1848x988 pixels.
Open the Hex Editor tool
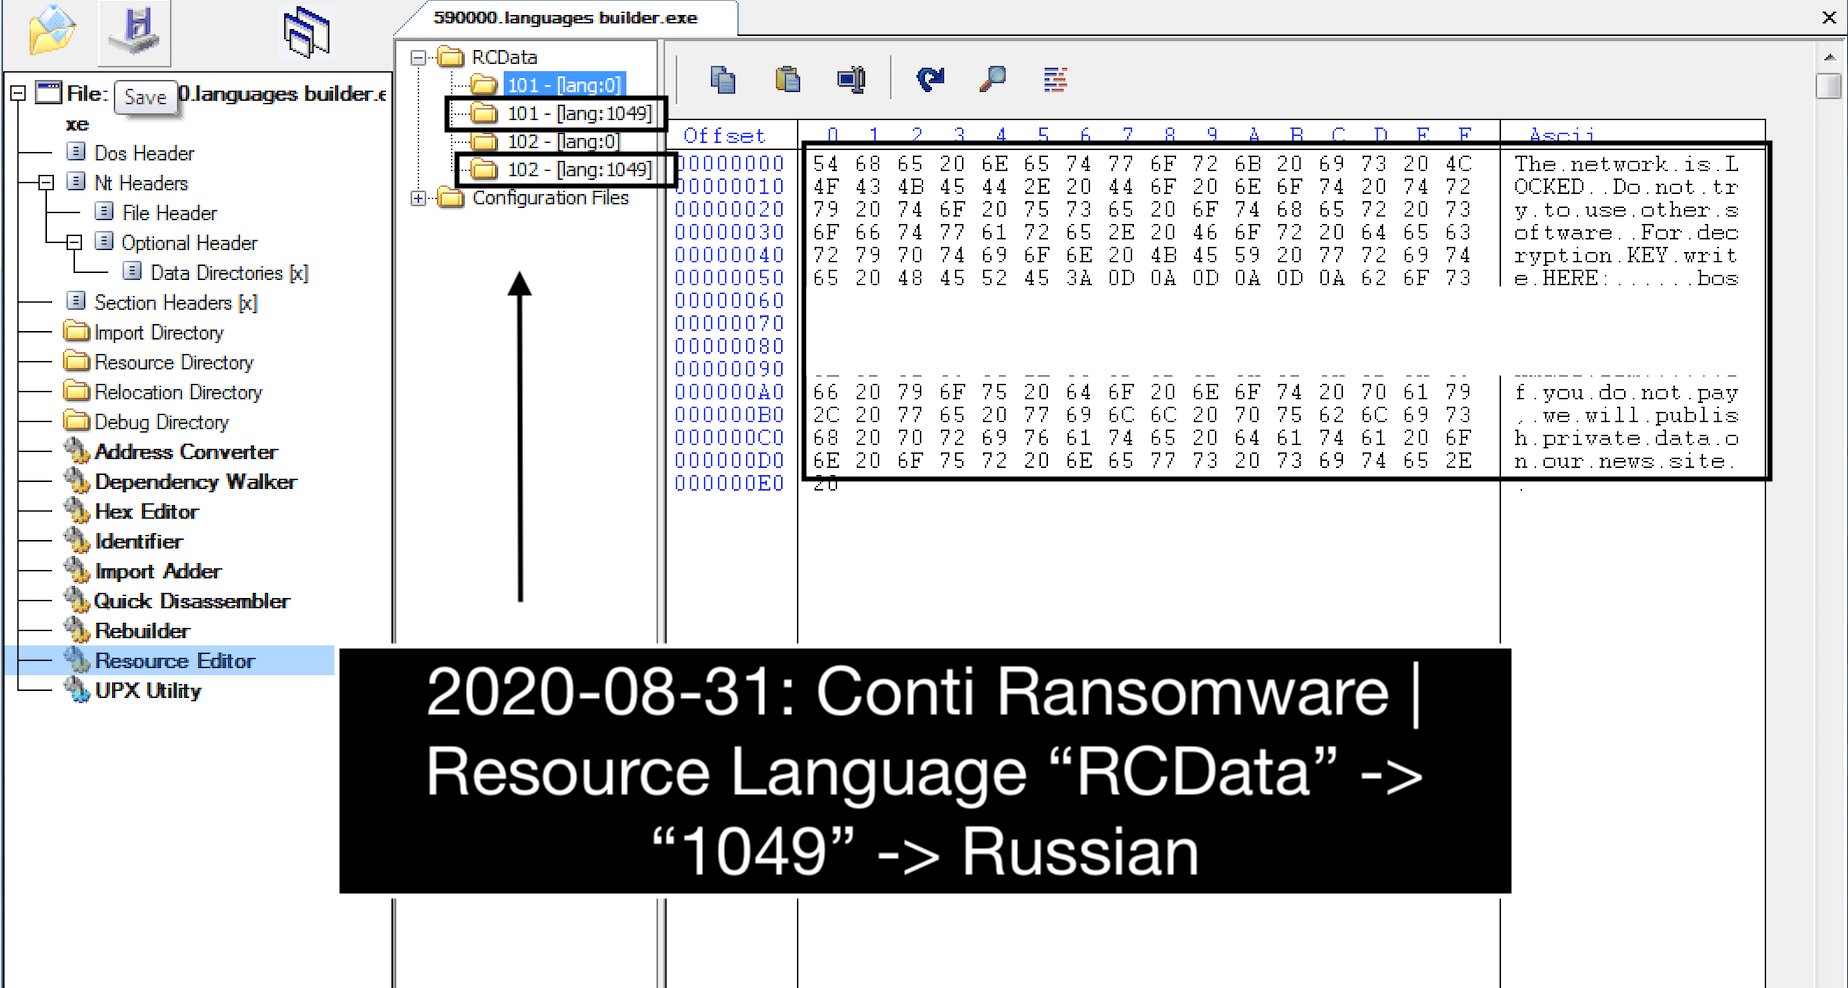point(147,512)
